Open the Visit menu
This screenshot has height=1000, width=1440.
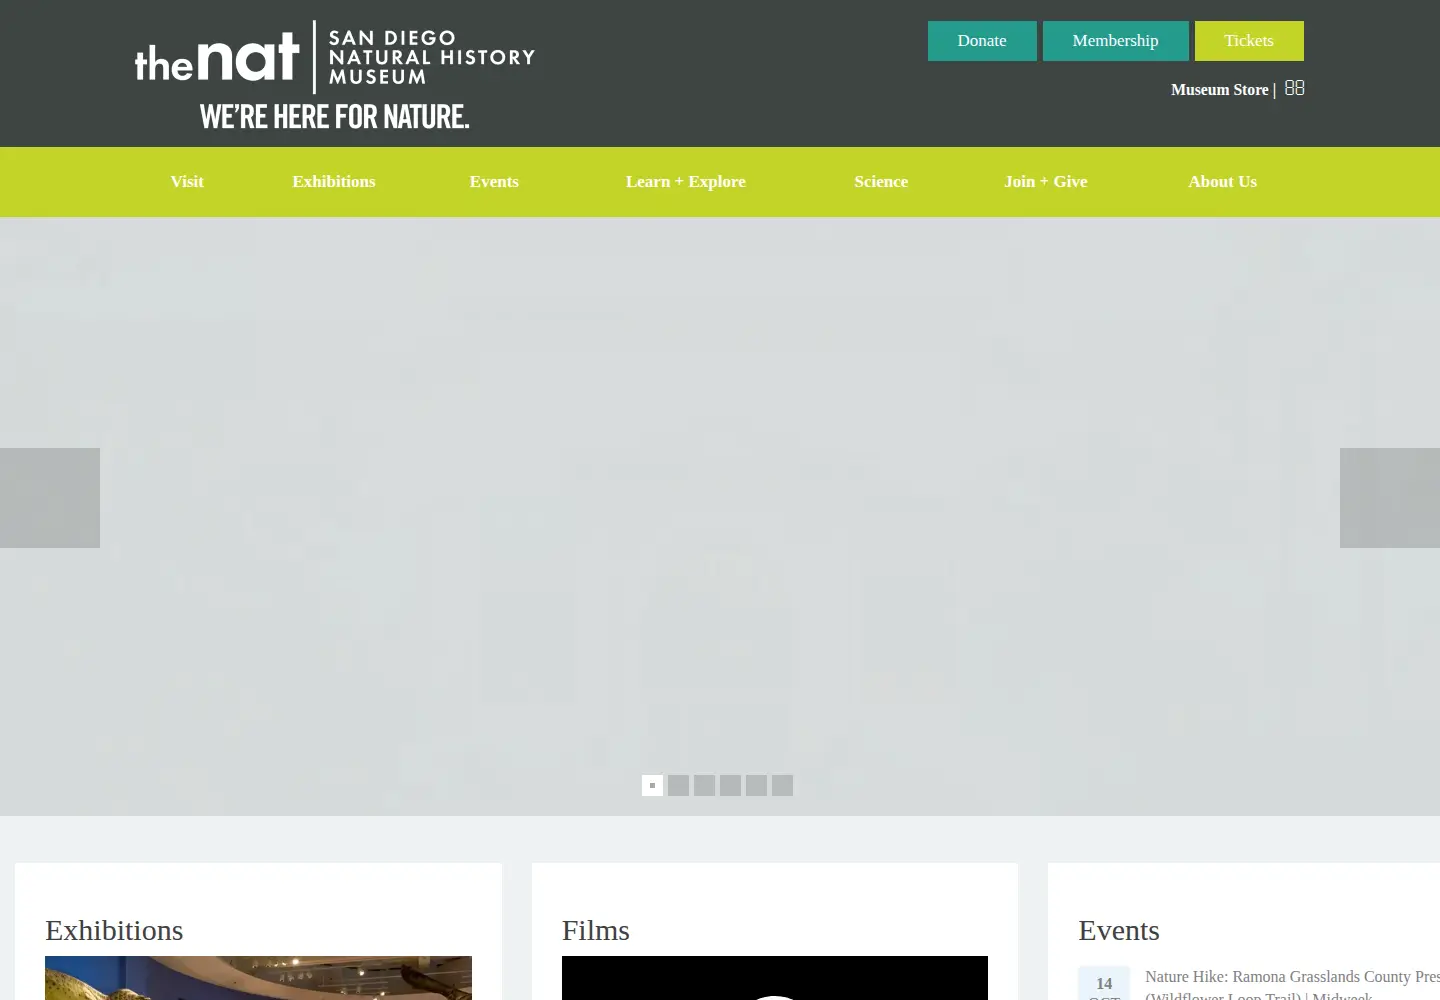pyautogui.click(x=187, y=181)
